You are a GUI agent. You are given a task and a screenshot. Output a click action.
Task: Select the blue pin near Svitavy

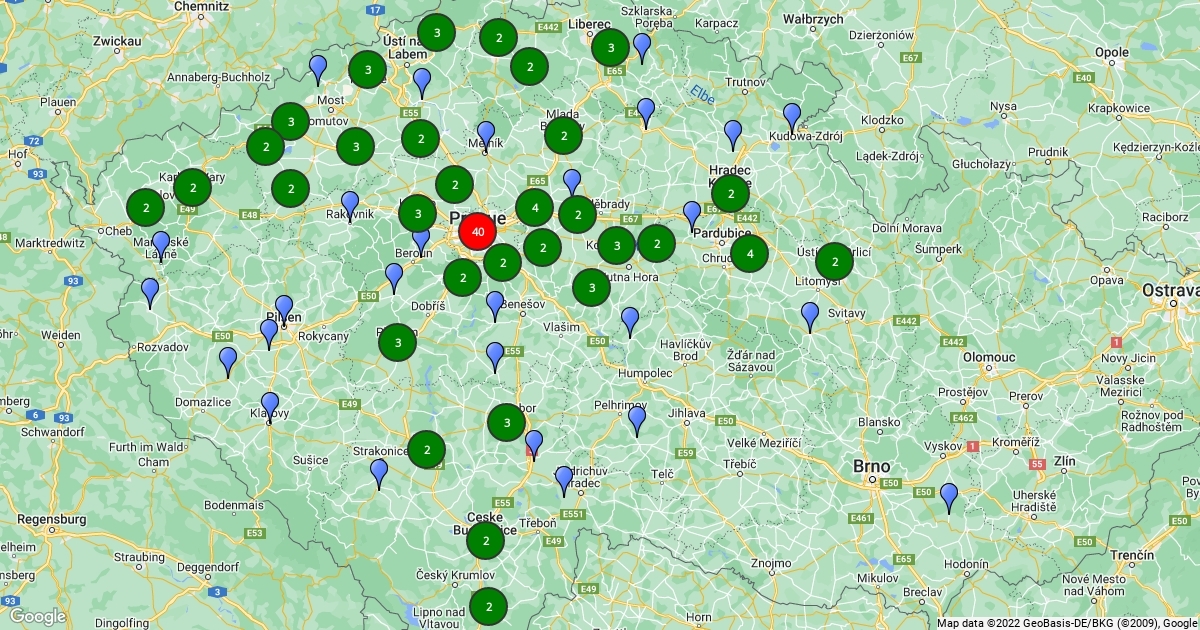[810, 315]
